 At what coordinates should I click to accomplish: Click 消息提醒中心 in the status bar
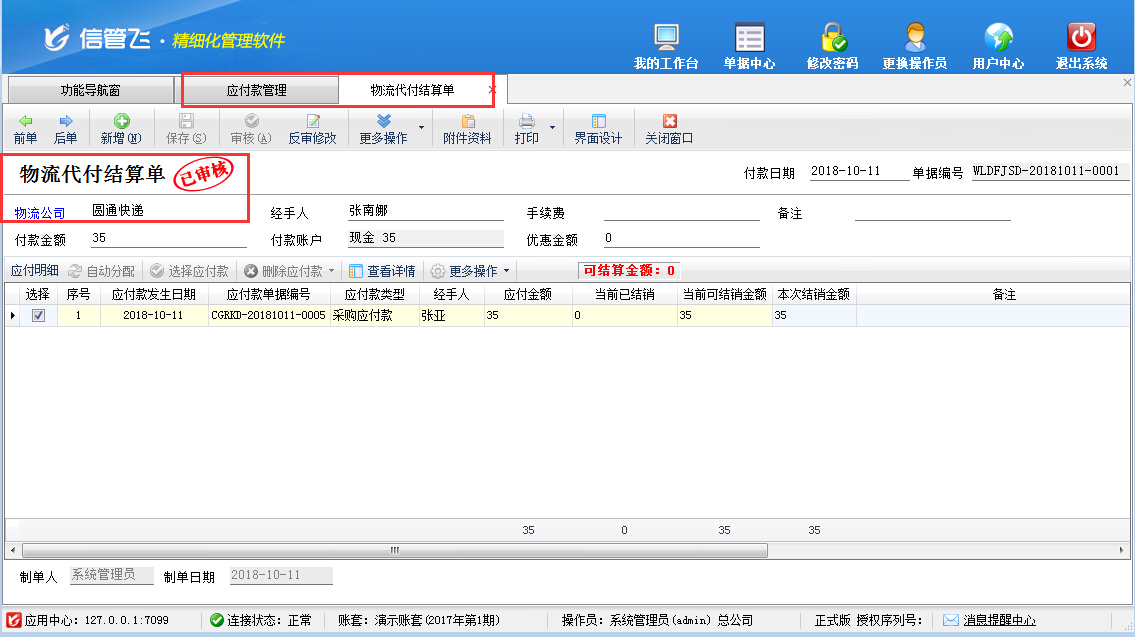point(998,620)
